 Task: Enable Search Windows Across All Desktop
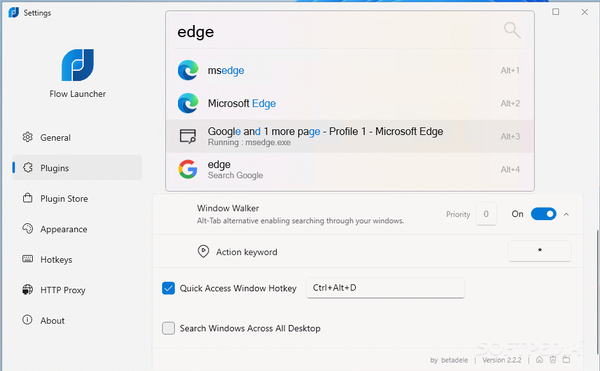point(168,328)
